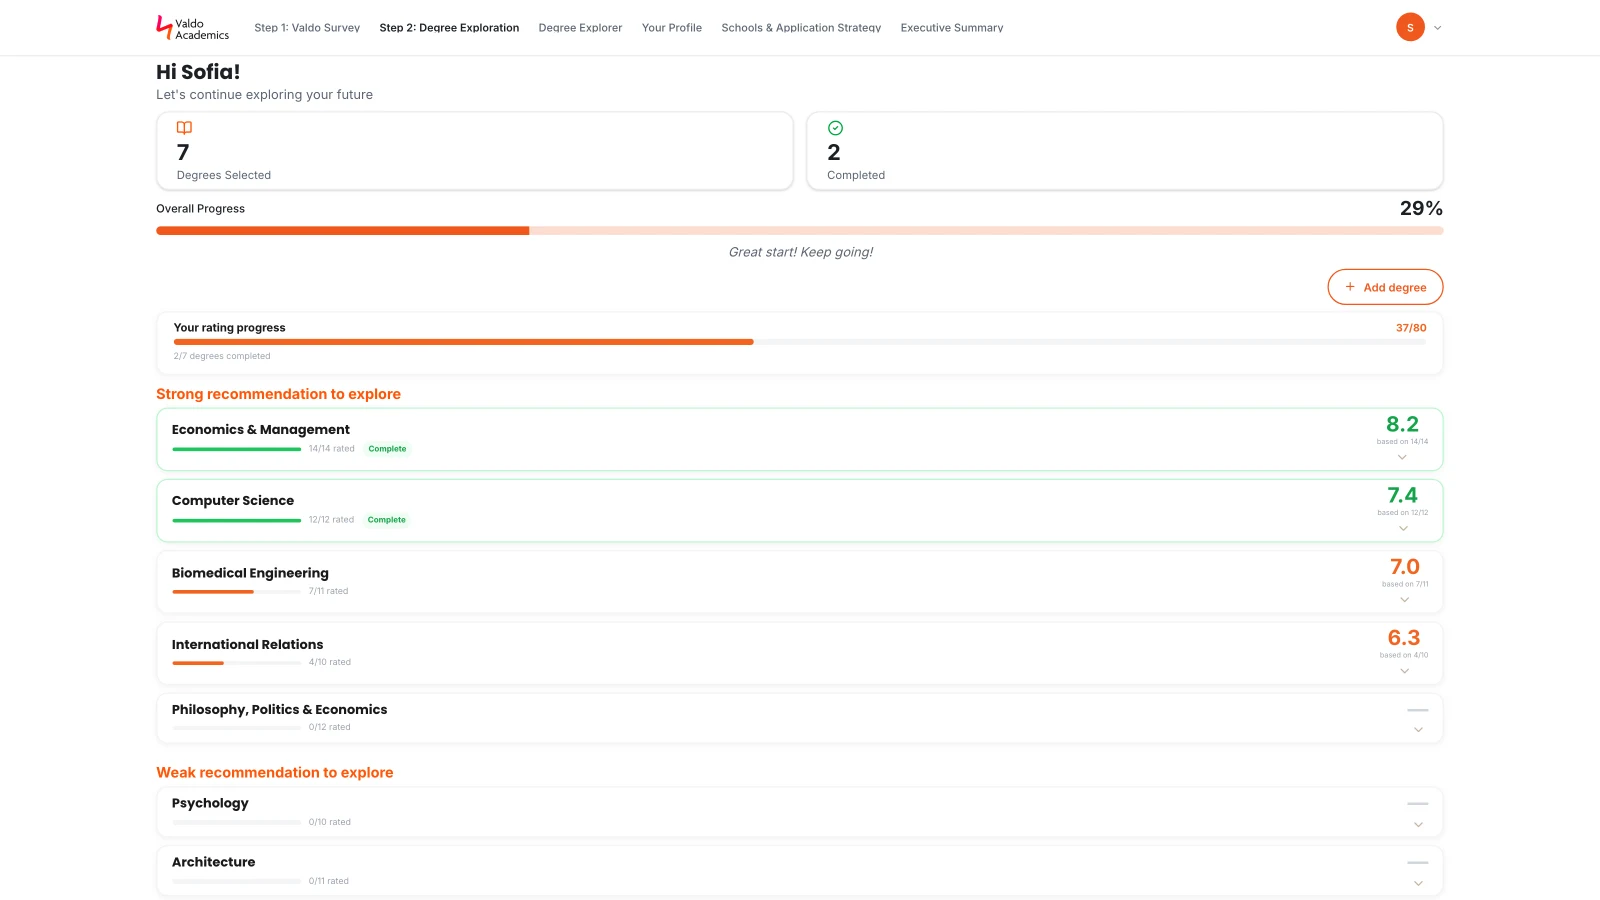Open the Economics & Management degree title
This screenshot has width=1600, height=900.
pyautogui.click(x=261, y=430)
